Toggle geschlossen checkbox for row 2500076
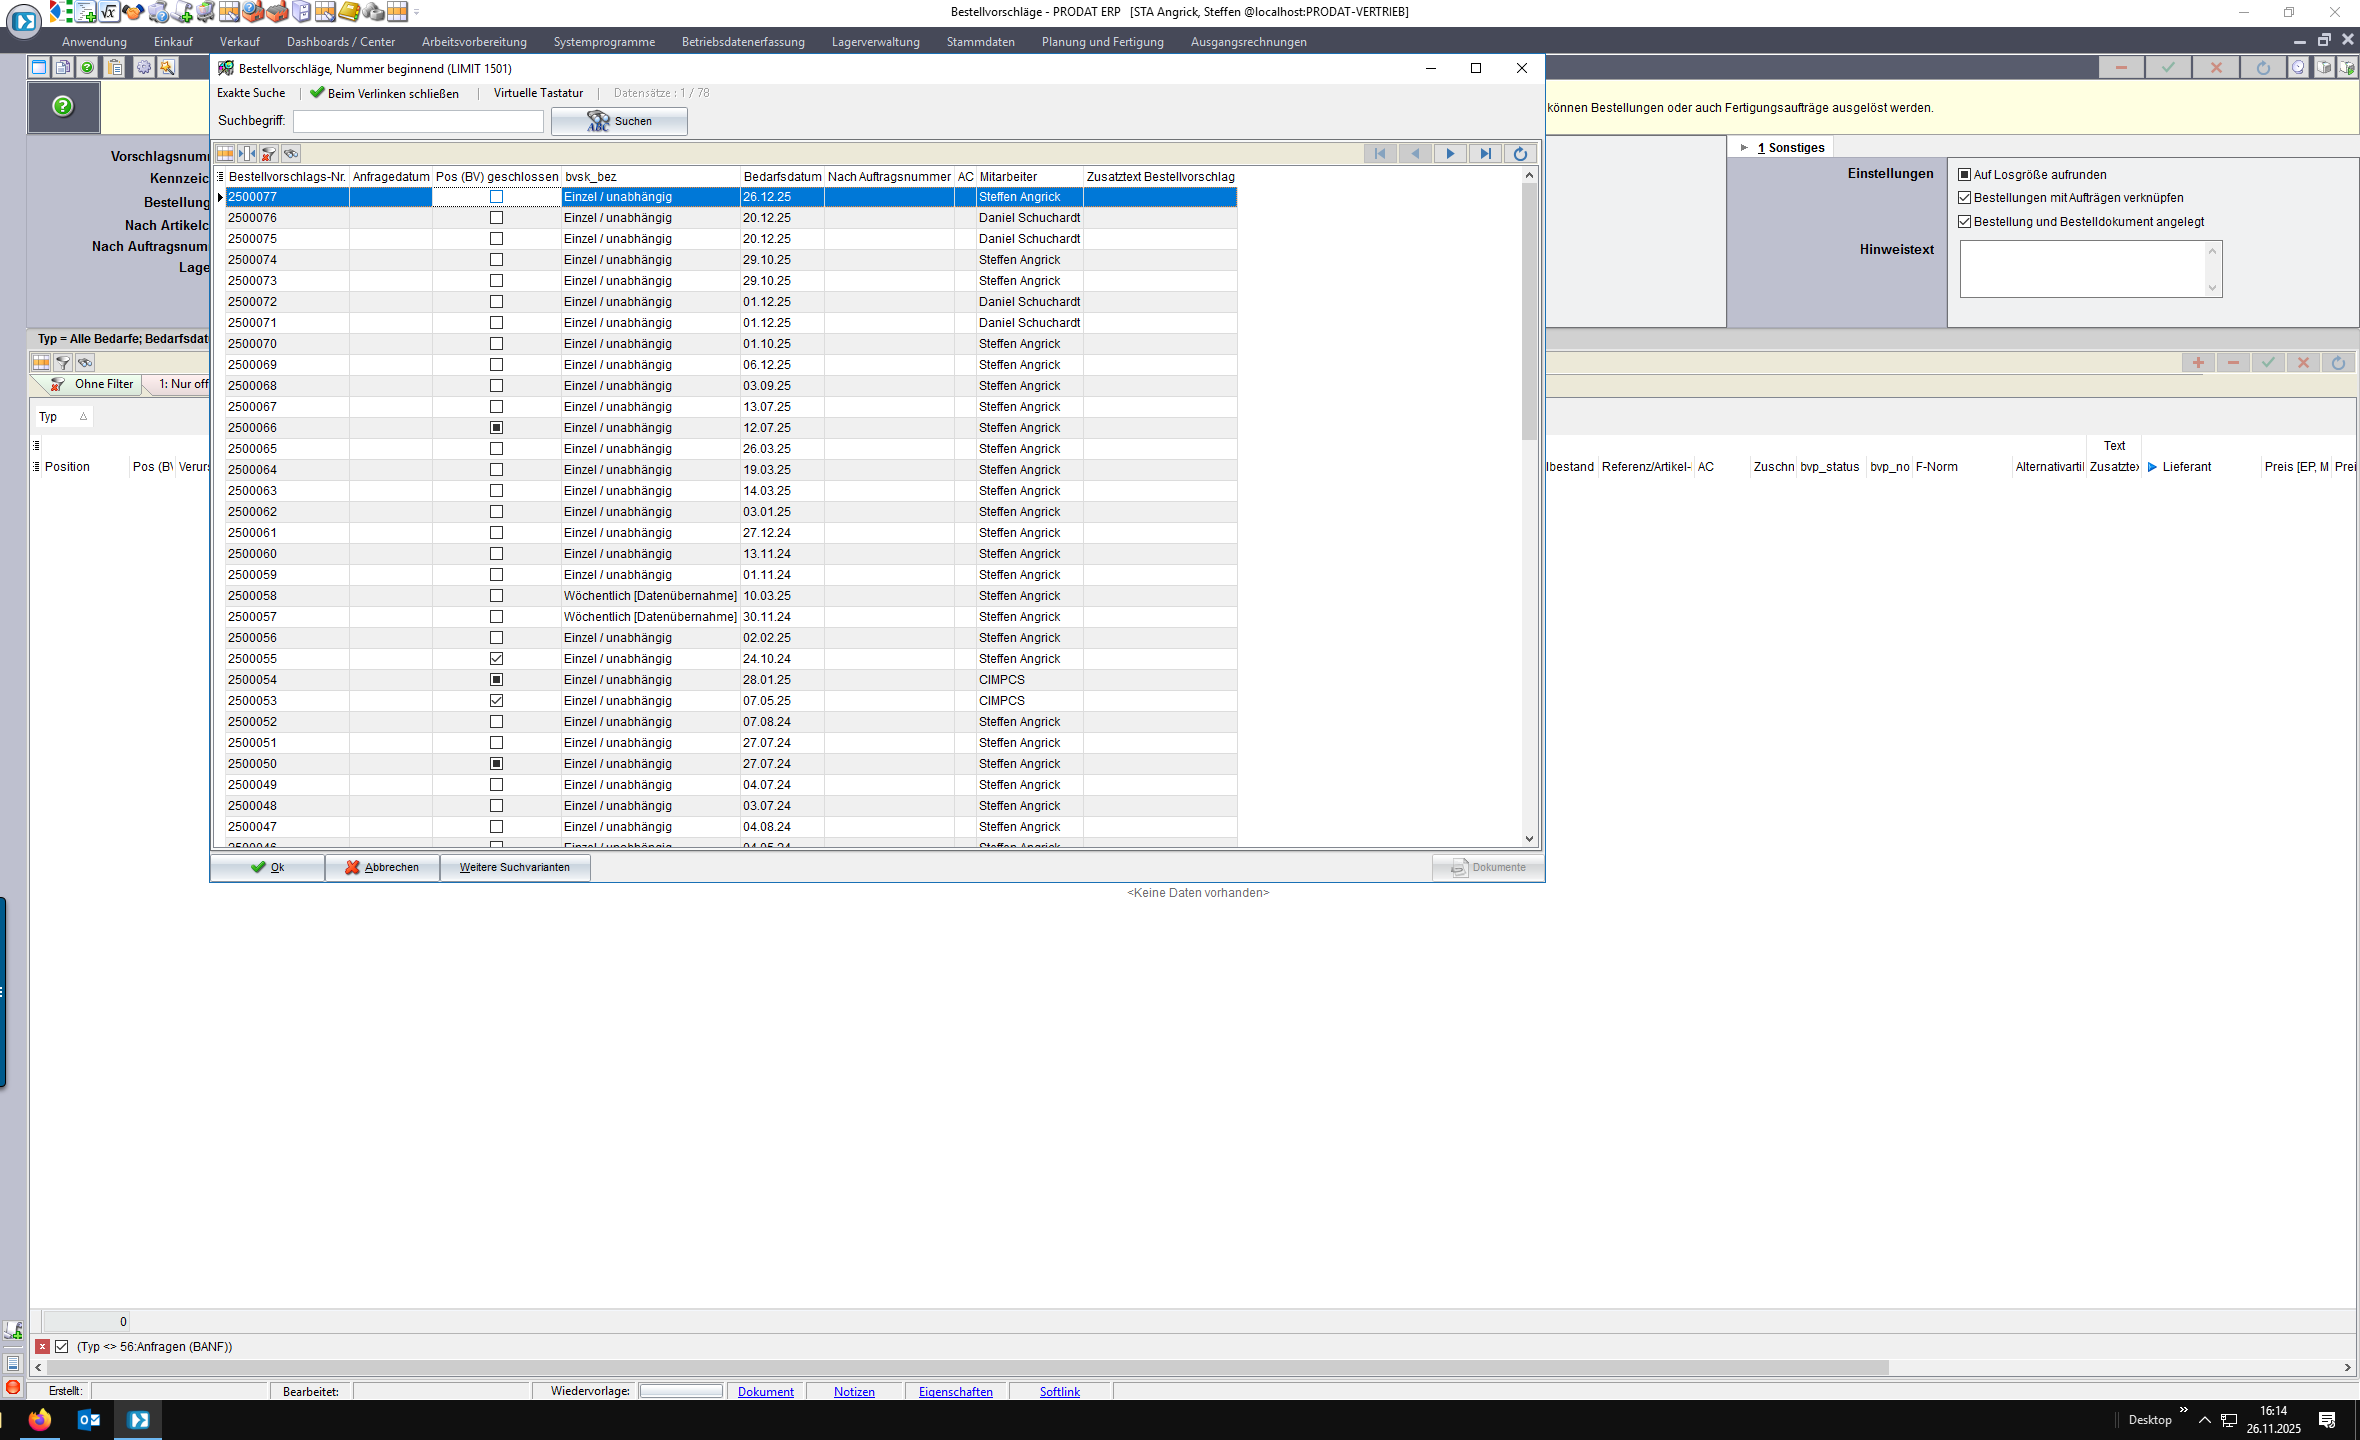The image size is (2360, 1440). pos(496,218)
